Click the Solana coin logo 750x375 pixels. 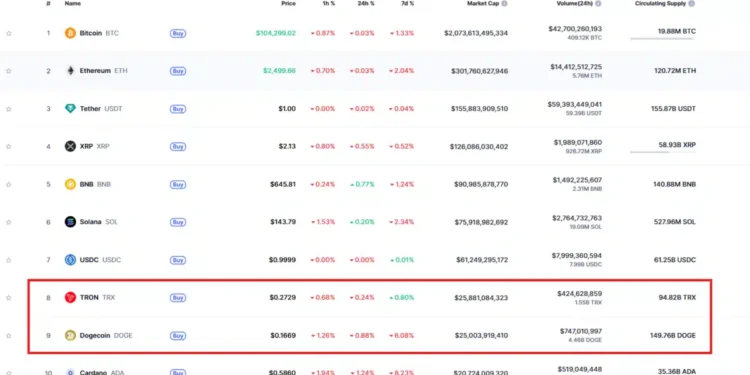click(x=70, y=222)
